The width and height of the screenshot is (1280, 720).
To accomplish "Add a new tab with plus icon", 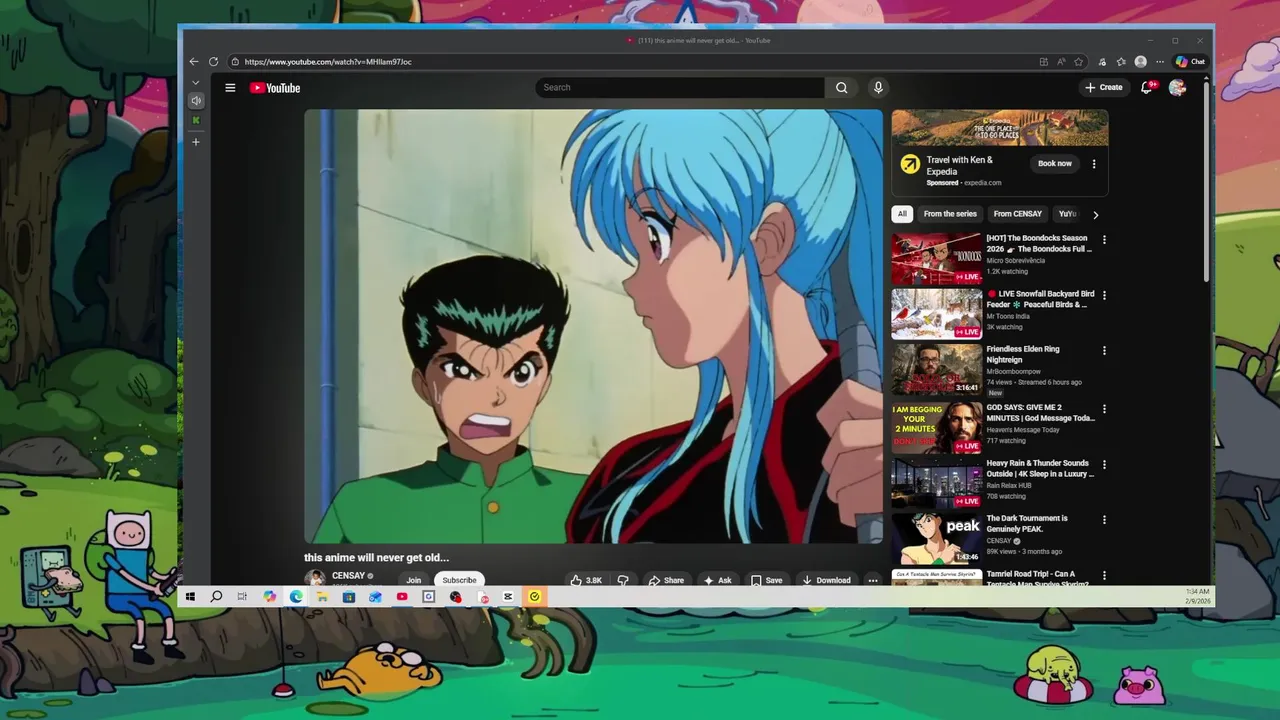I will [x=196, y=142].
